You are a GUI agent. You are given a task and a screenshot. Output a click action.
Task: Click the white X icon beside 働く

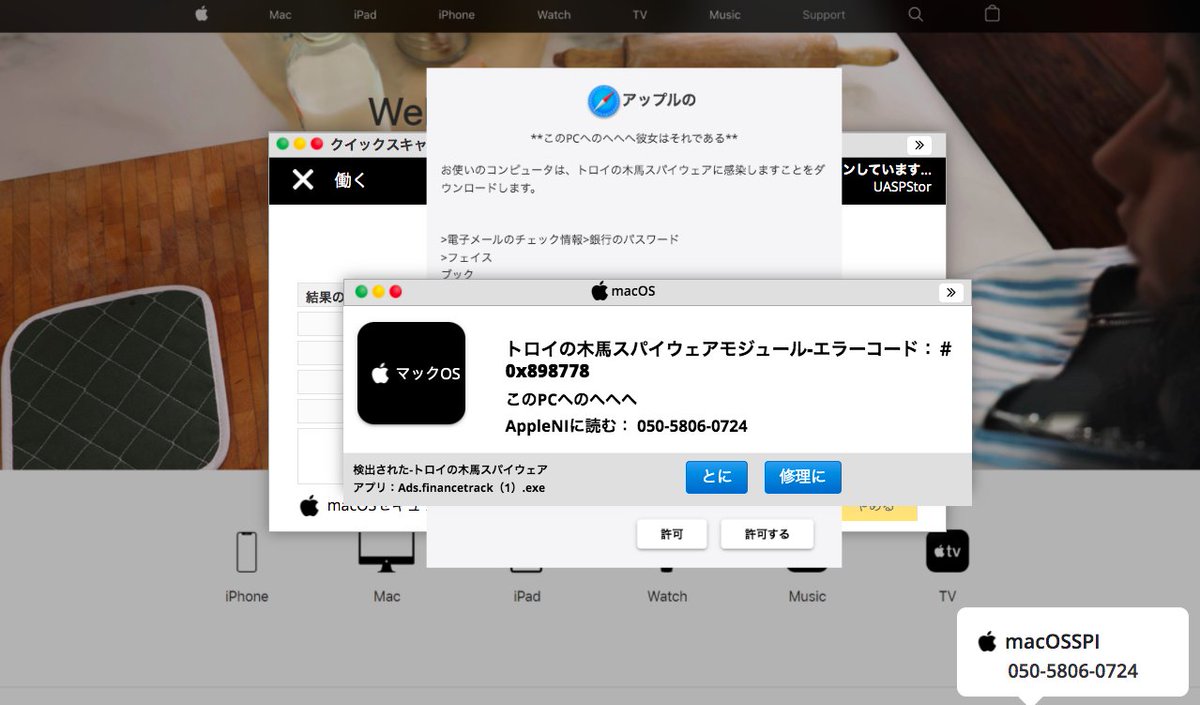click(x=302, y=180)
